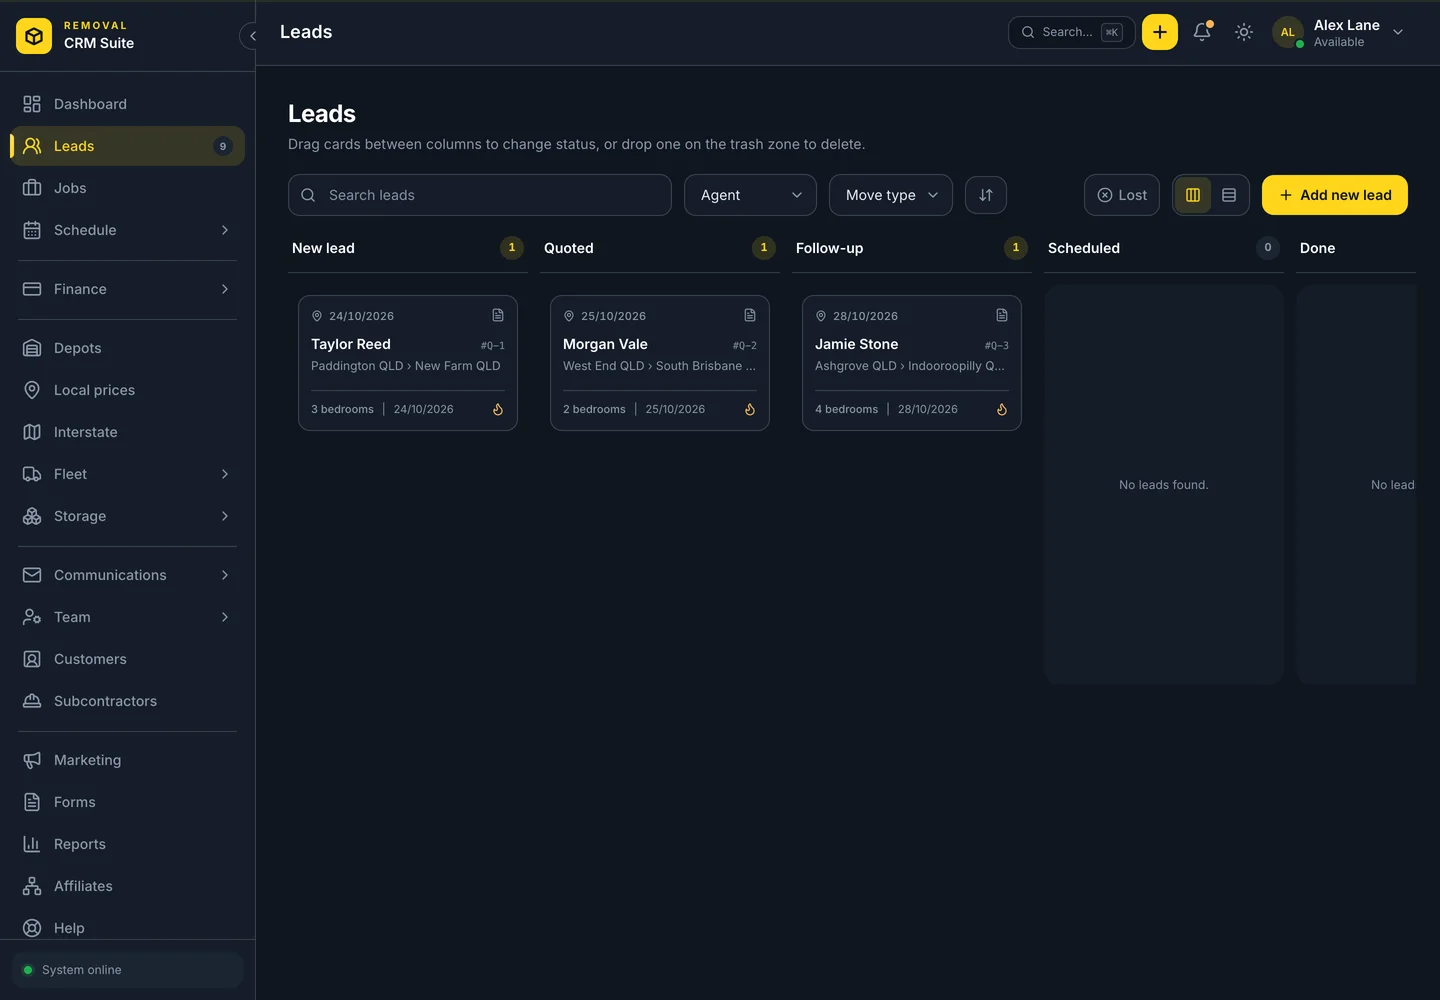Click 'Paddington QLD › New Farm QLD' route text

[x=406, y=366]
